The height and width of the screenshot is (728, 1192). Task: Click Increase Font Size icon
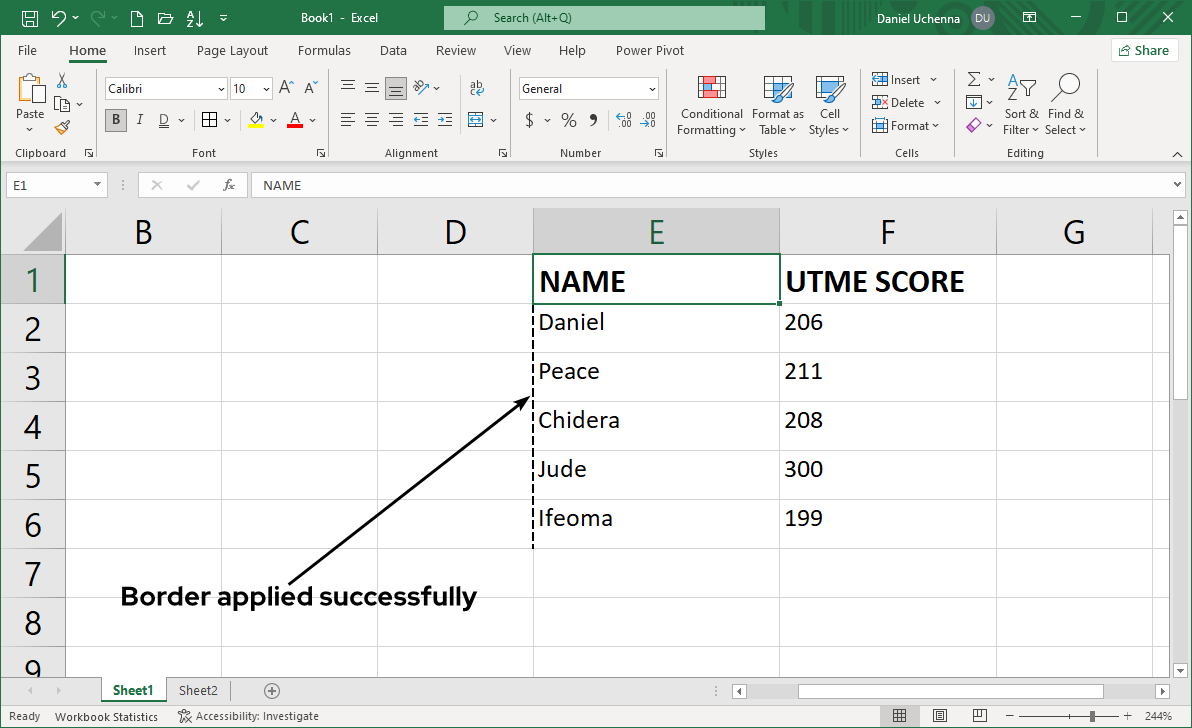pyautogui.click(x=286, y=88)
